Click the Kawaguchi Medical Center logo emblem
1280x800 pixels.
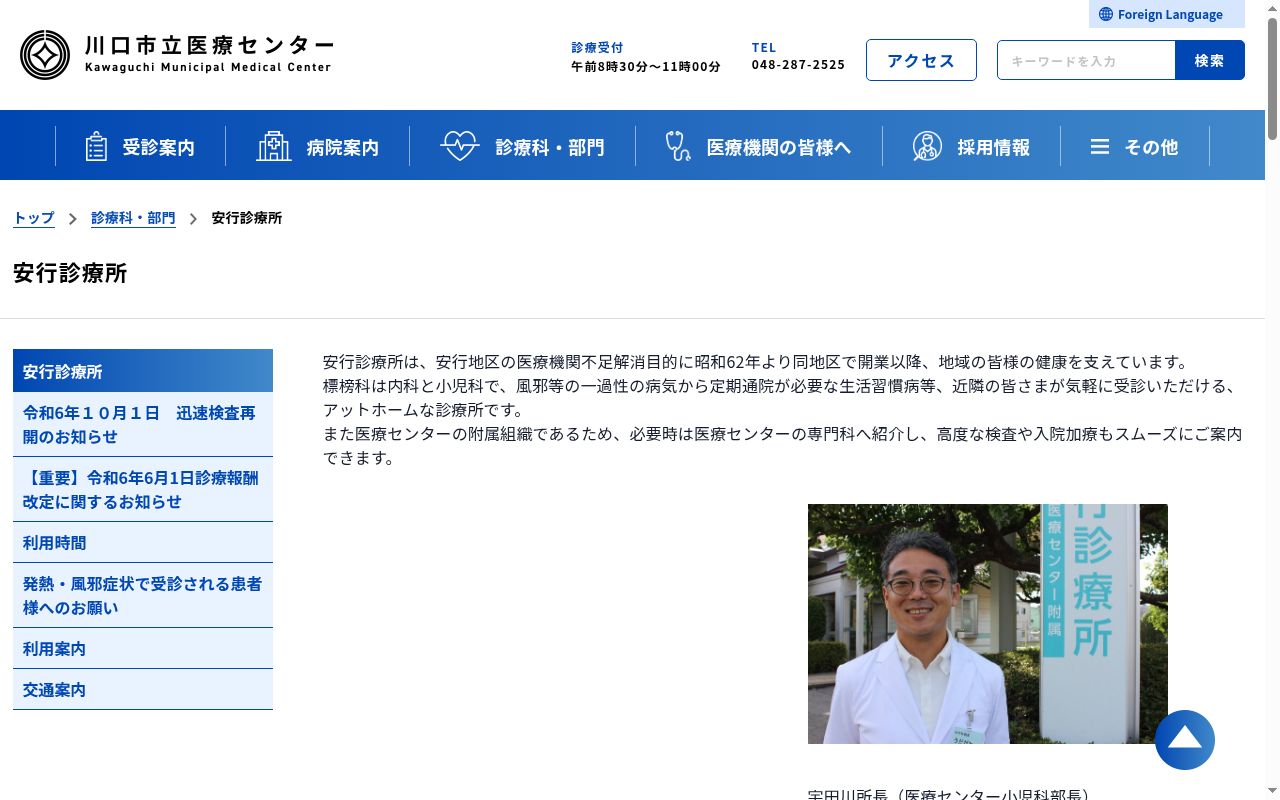coord(45,55)
